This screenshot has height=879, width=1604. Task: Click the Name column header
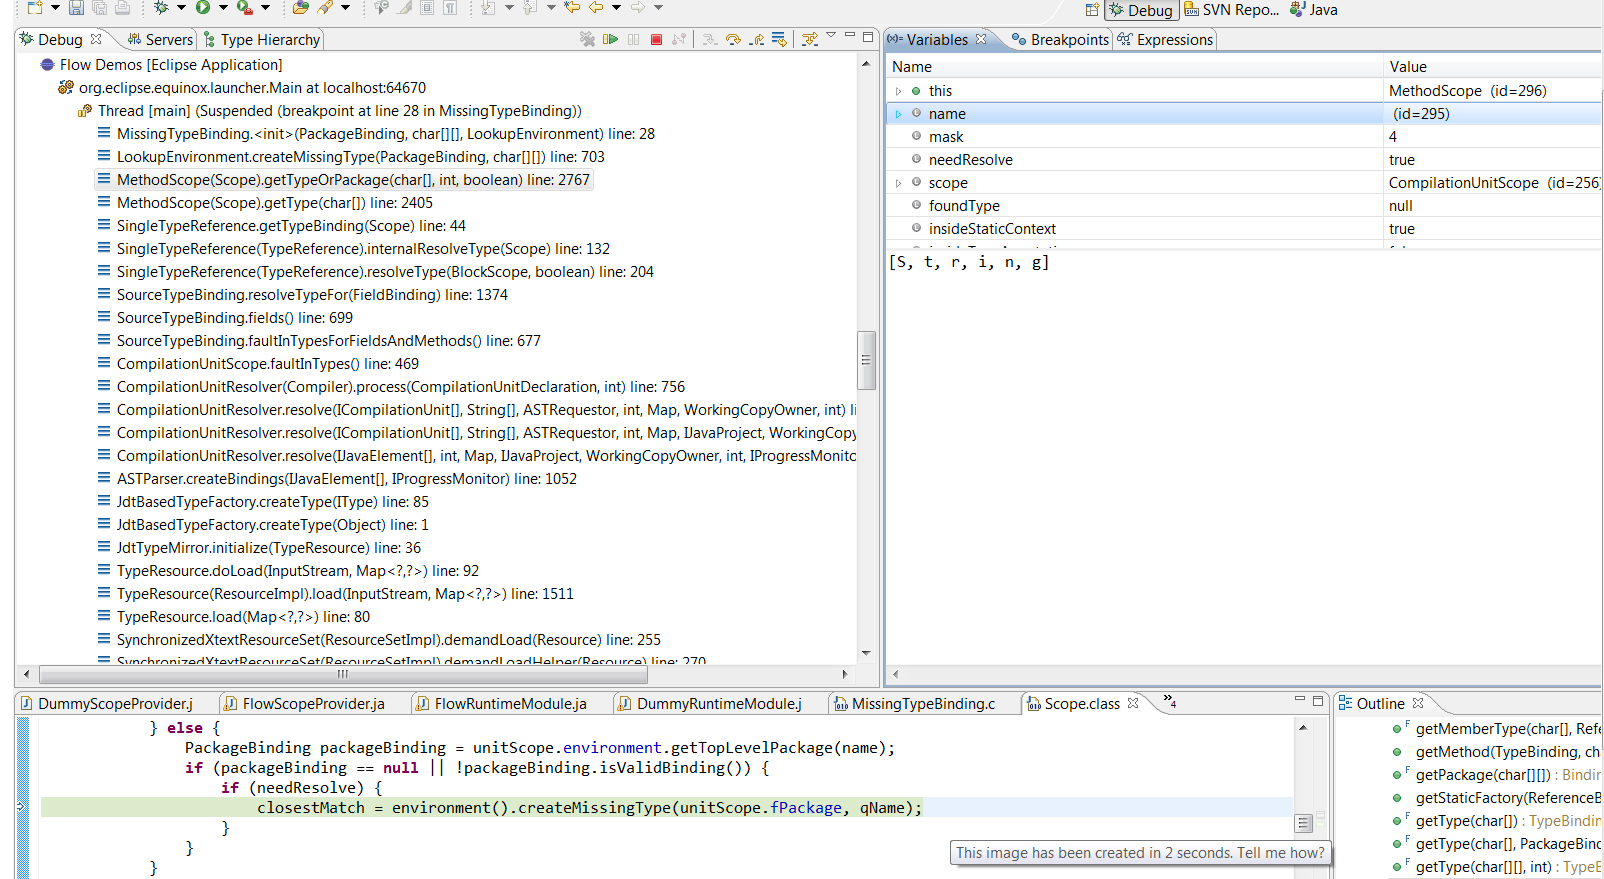1135,67
